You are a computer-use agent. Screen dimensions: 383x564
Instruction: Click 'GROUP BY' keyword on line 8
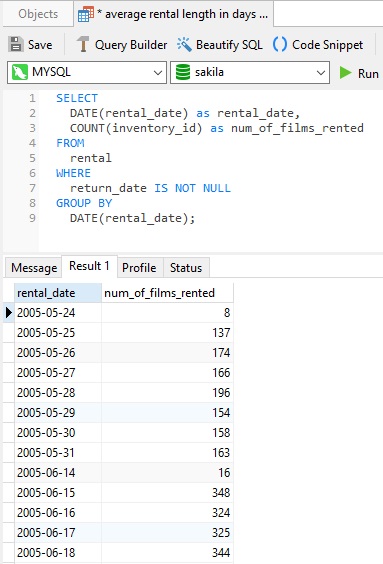[84, 203]
